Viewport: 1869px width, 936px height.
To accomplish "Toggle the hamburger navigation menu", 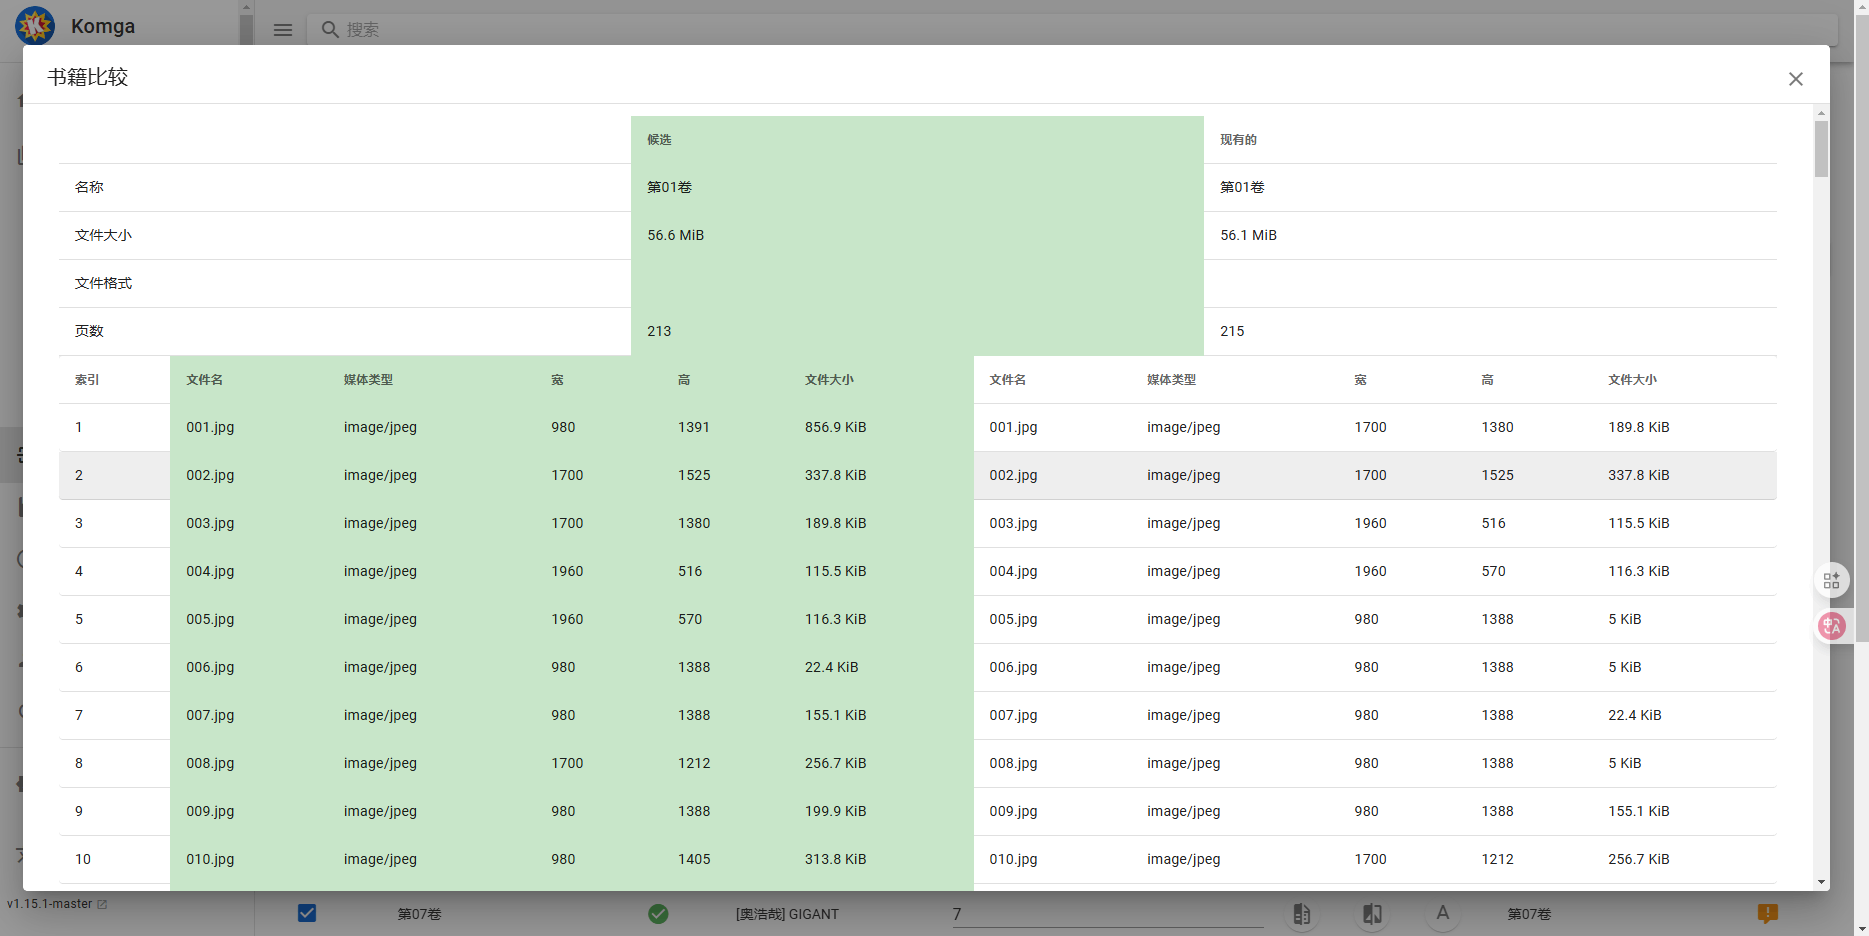I will point(283,30).
